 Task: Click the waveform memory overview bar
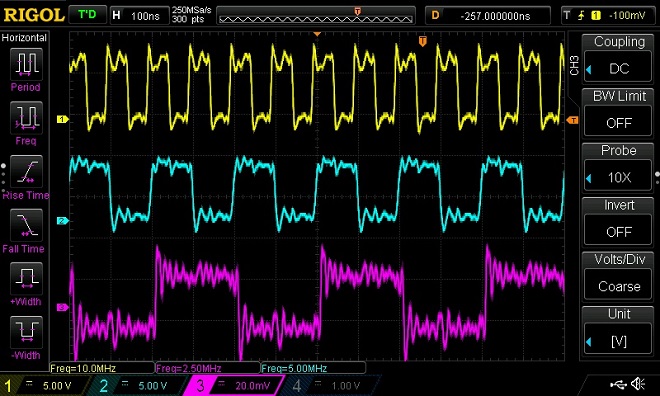pyautogui.click(x=316, y=16)
